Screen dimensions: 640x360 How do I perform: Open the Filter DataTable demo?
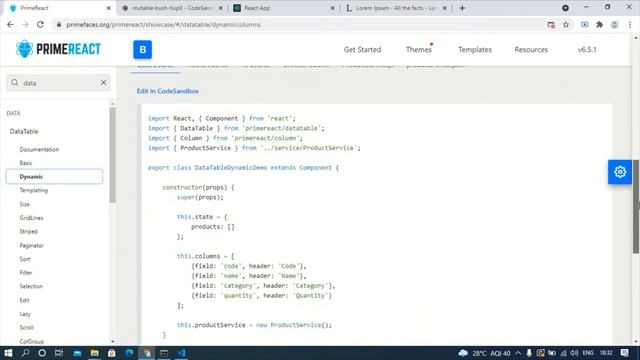pyautogui.click(x=26, y=273)
